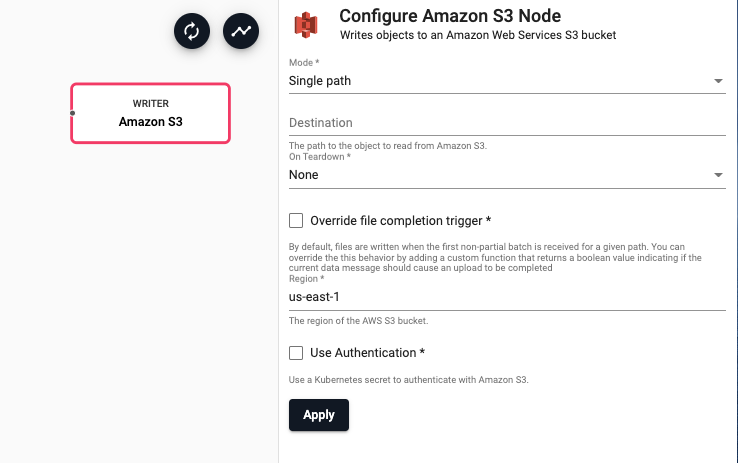The width and height of the screenshot is (738, 463).
Task: Click the circular refresh arrows button
Action: [x=192, y=31]
